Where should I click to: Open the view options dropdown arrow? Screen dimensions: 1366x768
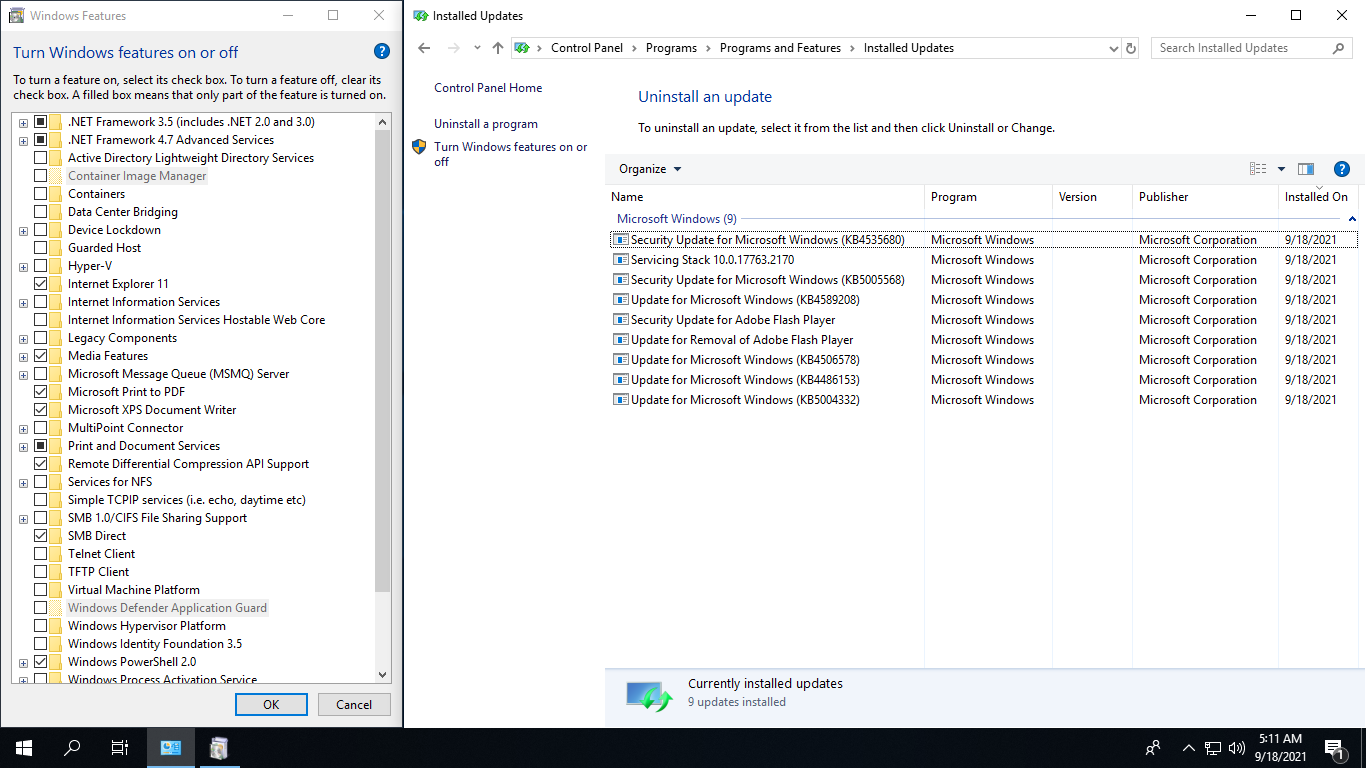(x=1281, y=169)
